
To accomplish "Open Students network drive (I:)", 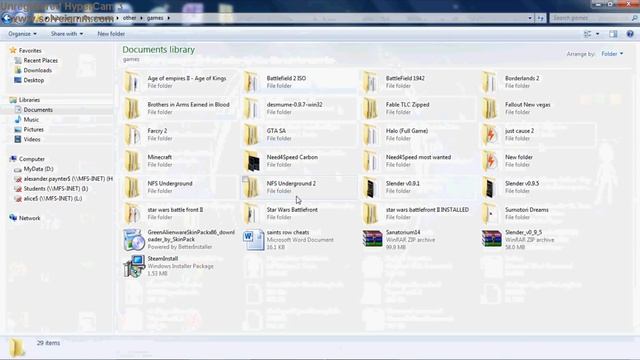I will click(56, 189).
